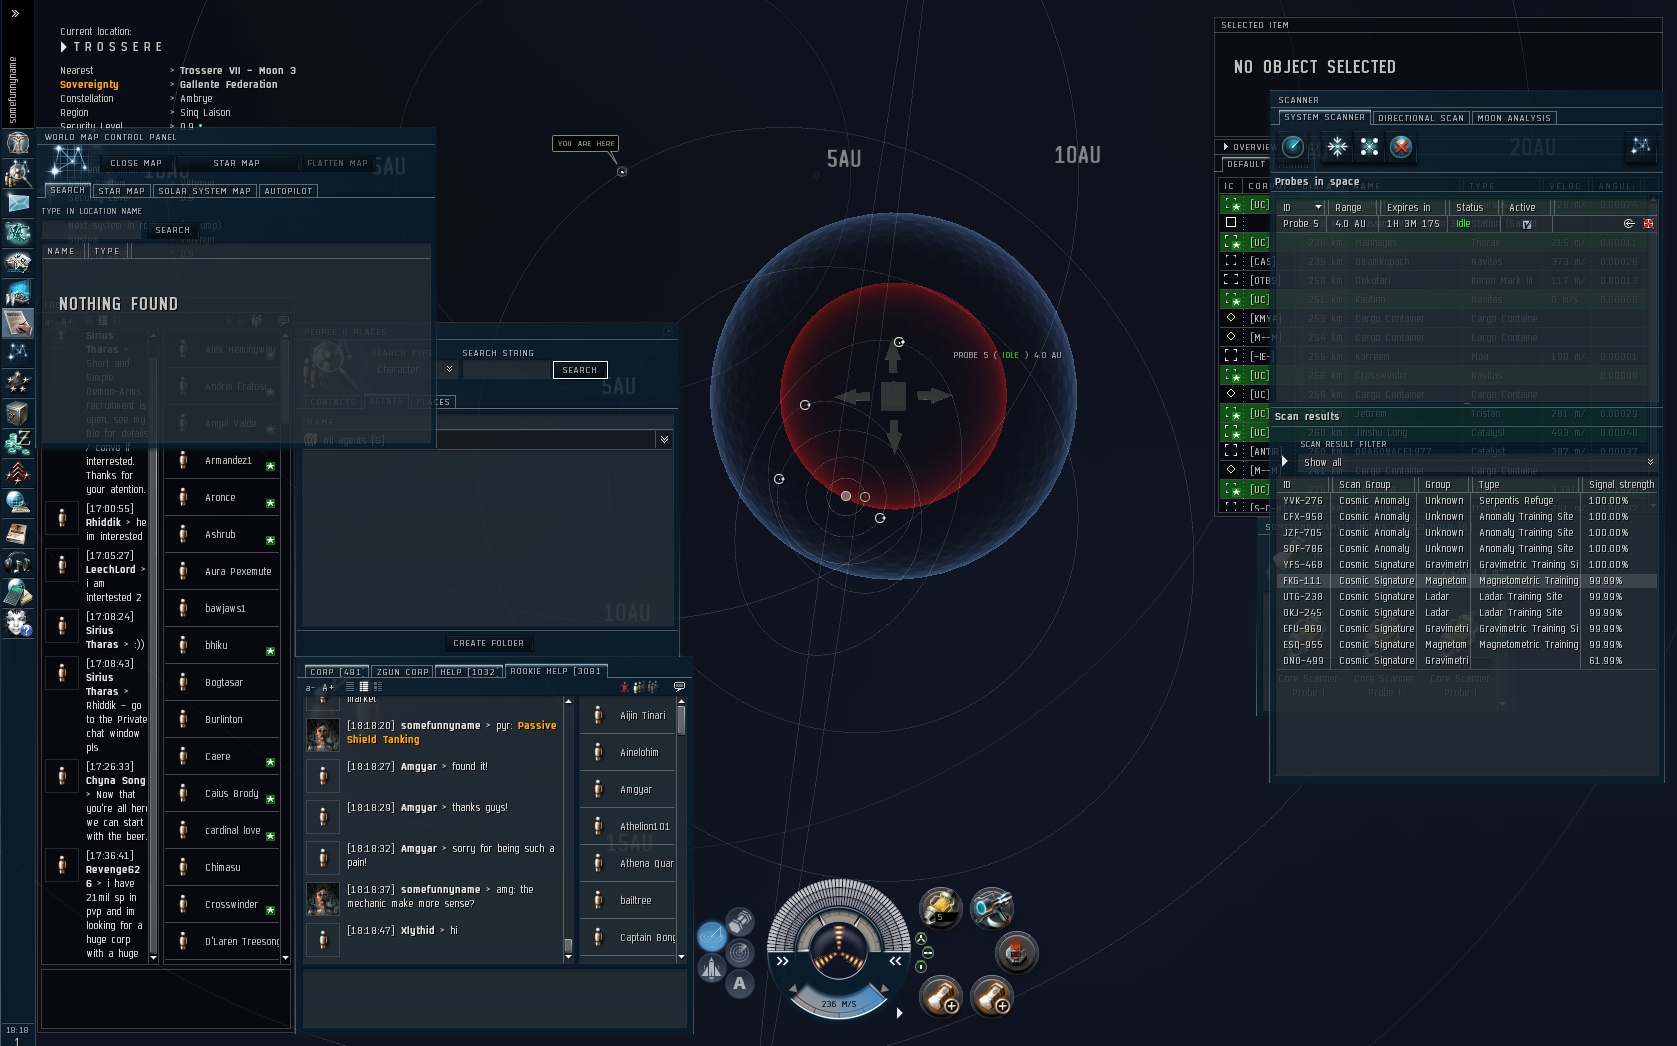Click the Close Map button
The width and height of the screenshot is (1677, 1046).
[x=136, y=163]
